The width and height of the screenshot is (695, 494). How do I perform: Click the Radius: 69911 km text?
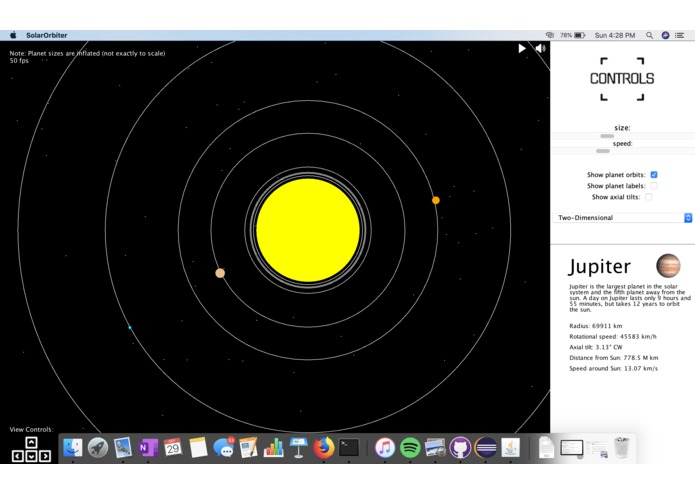coord(596,326)
